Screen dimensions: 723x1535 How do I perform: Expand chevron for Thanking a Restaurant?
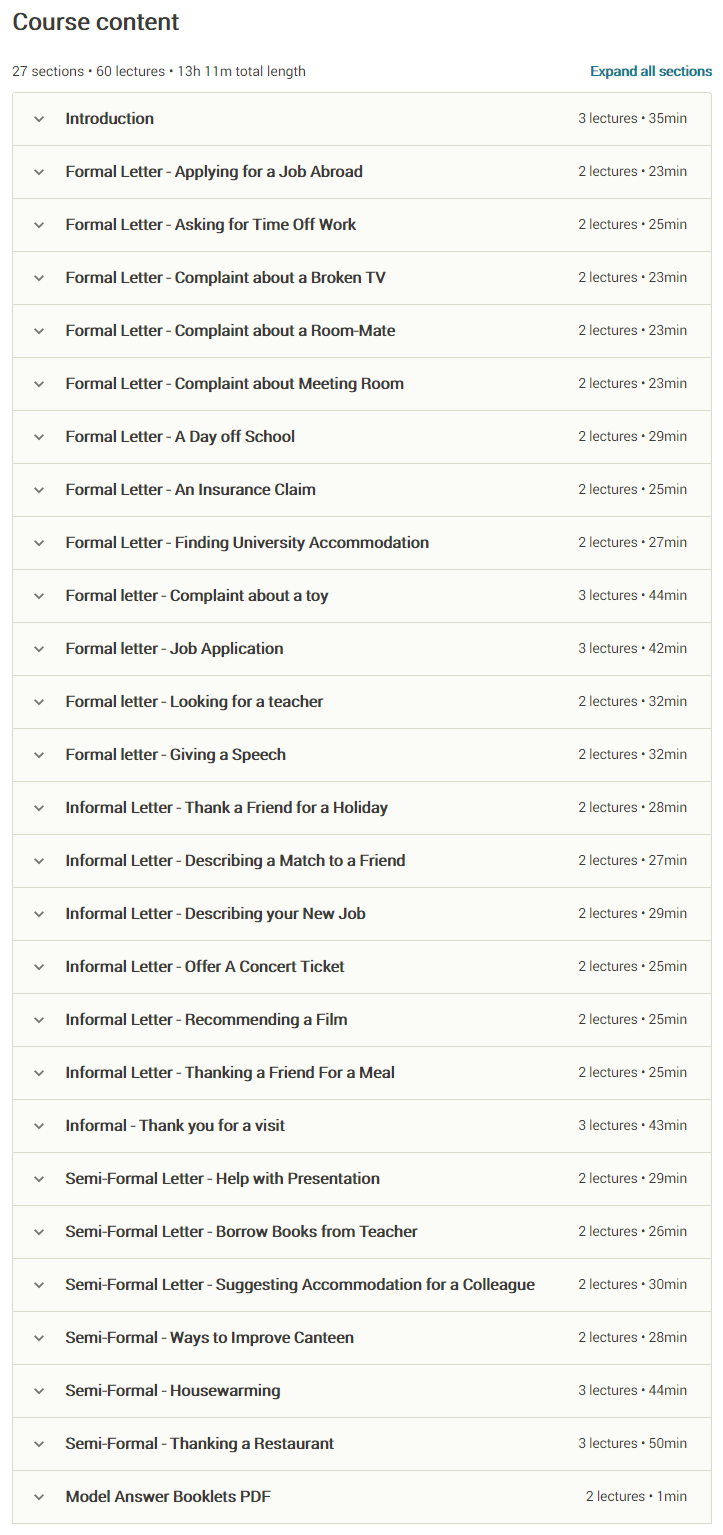tap(39, 1444)
